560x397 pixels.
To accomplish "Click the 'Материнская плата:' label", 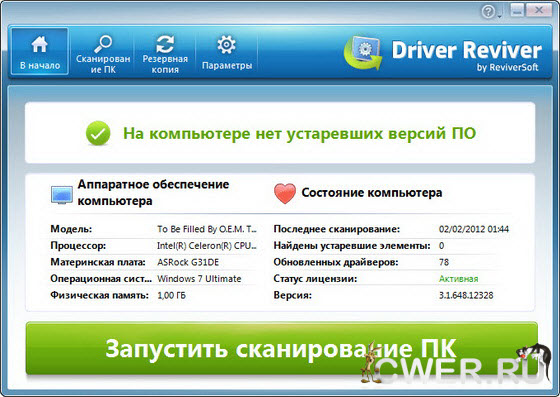I will 98,262.
